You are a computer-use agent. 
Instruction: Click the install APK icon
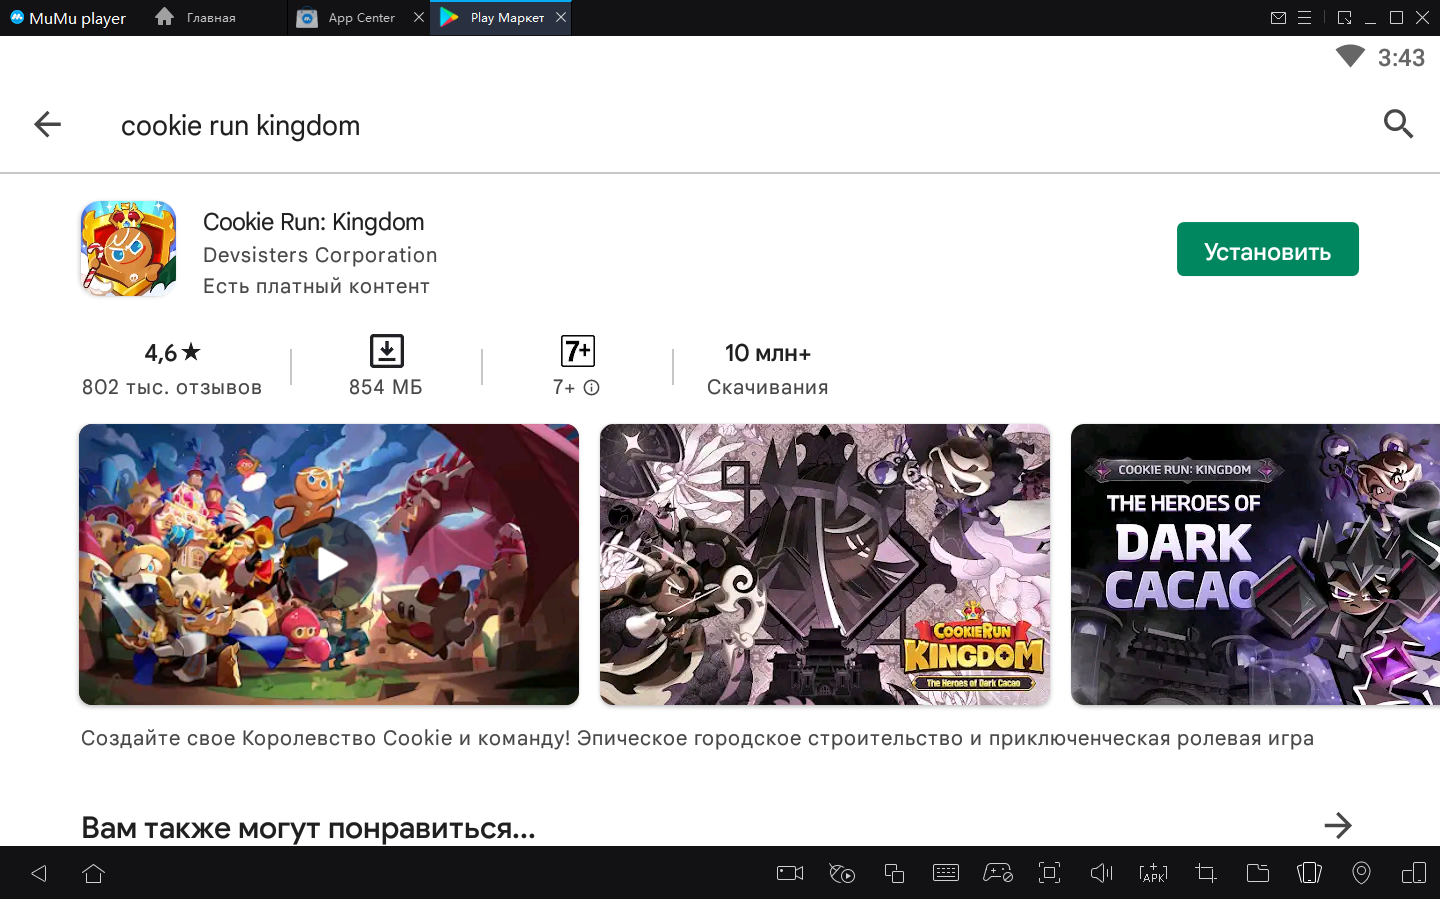point(1153,873)
